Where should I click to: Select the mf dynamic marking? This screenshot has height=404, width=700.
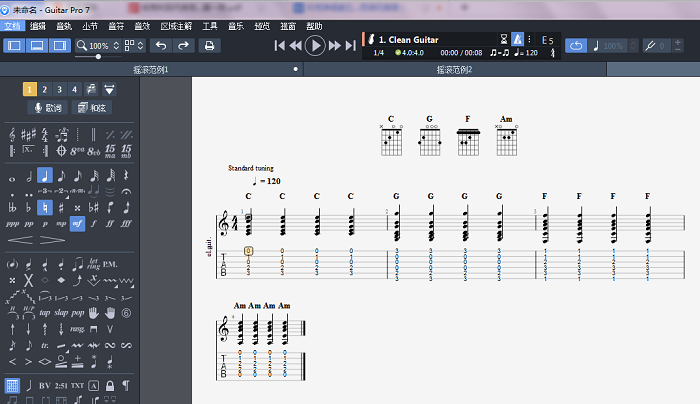click(x=78, y=224)
